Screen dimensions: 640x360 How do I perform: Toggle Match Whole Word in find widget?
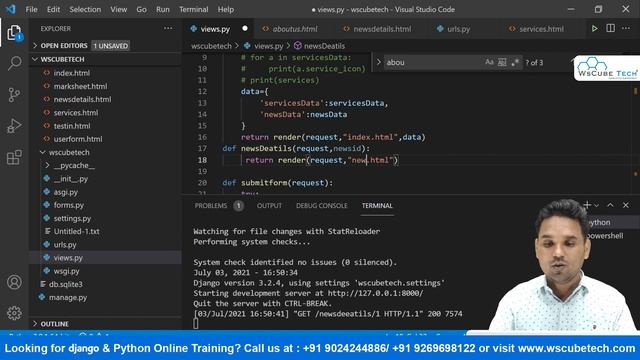502,62
